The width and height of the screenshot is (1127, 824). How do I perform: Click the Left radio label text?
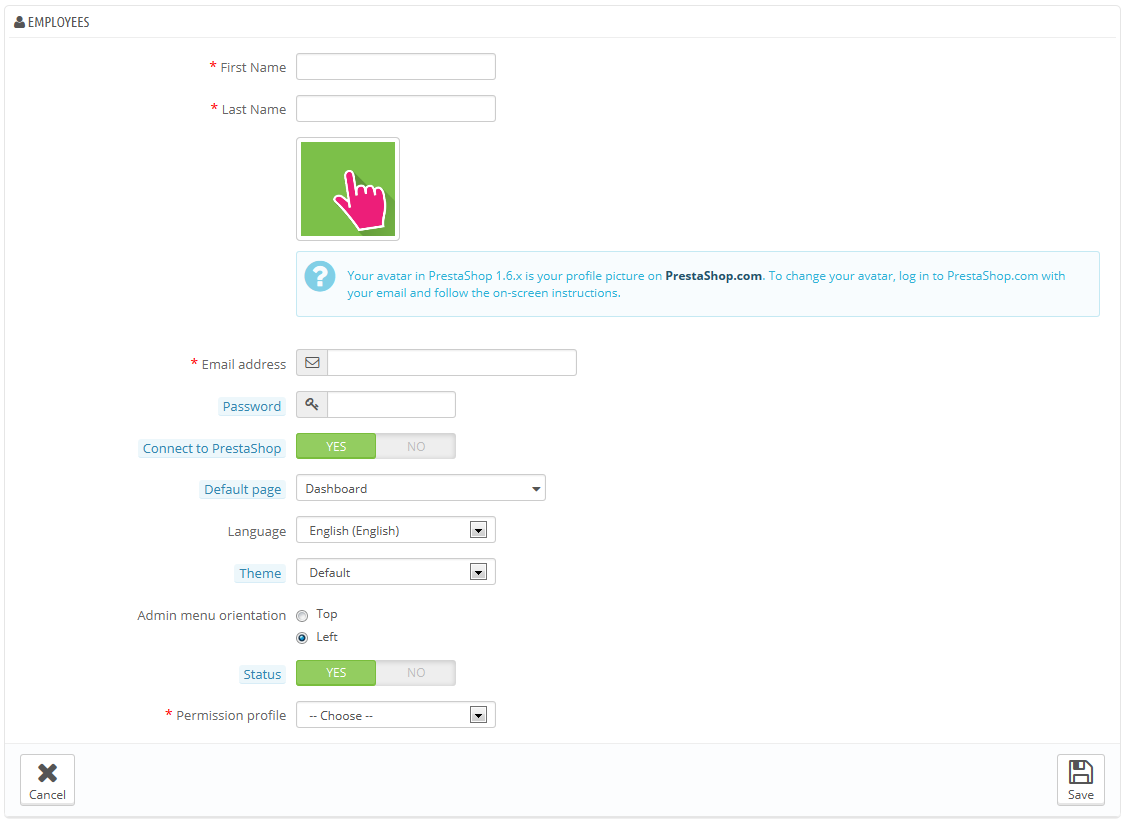pos(327,637)
